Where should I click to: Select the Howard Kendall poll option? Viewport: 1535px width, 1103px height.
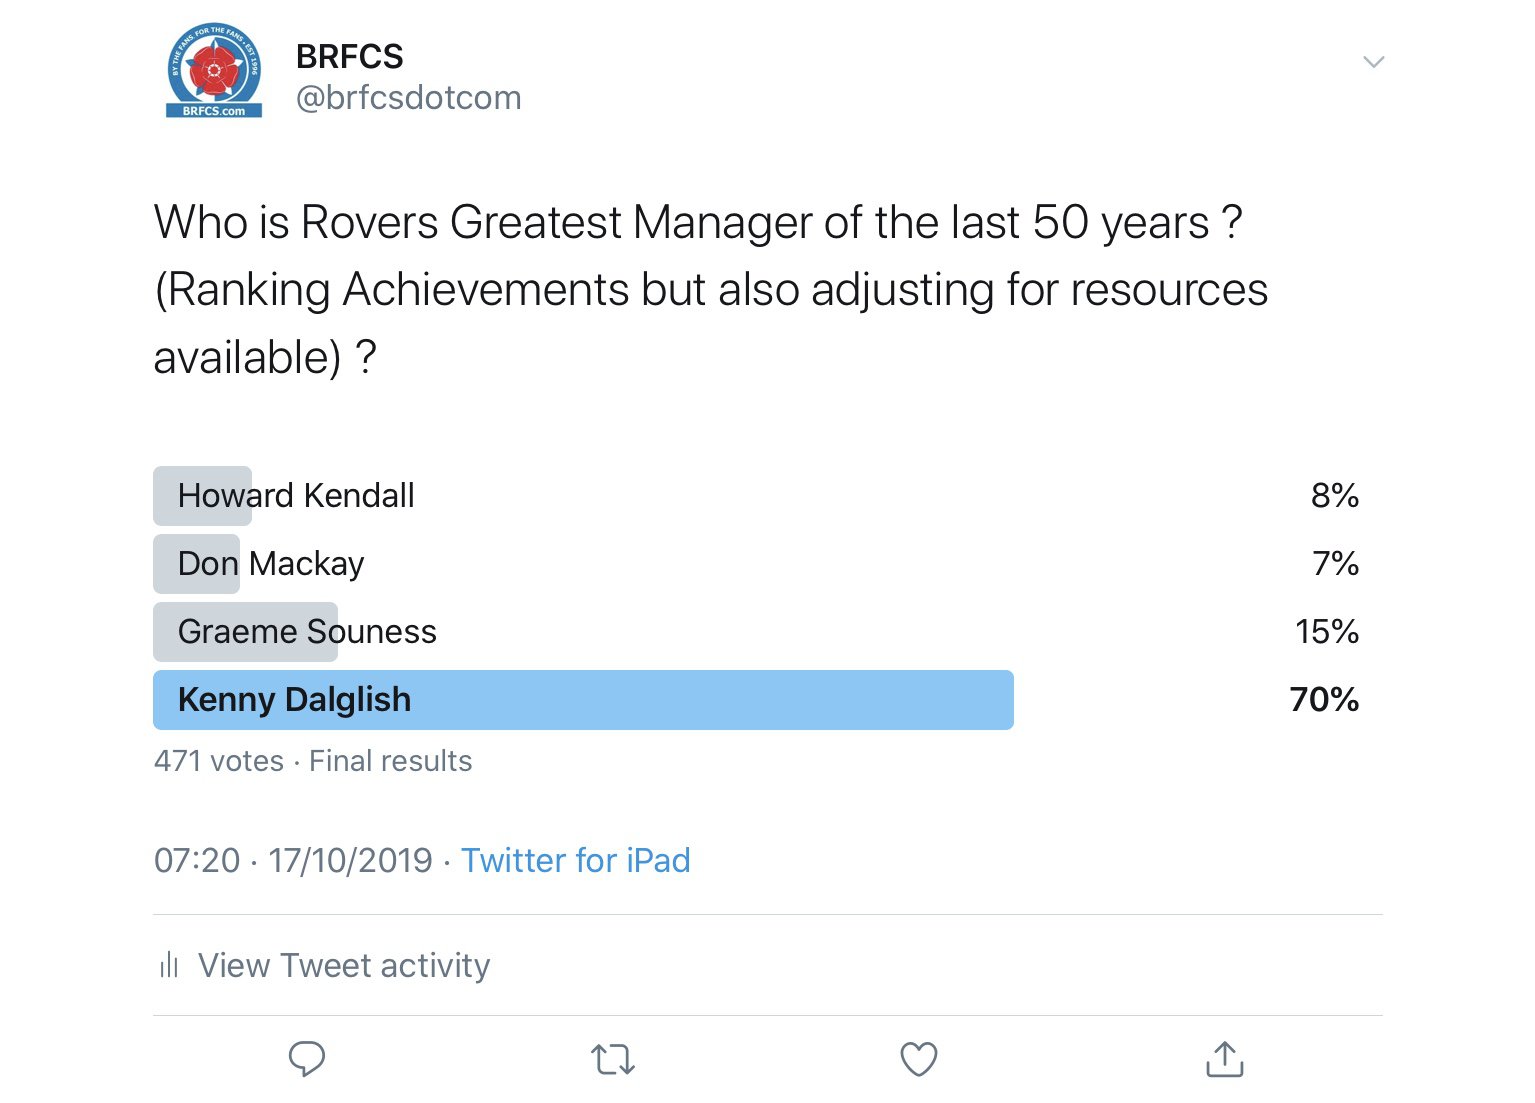pos(296,496)
